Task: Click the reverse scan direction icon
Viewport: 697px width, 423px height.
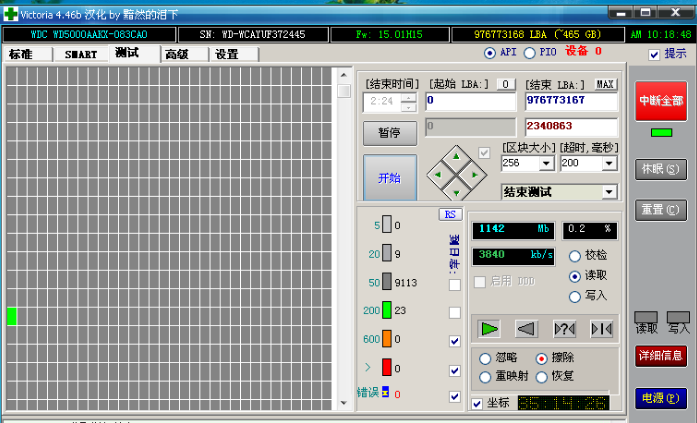Action: (x=526, y=328)
